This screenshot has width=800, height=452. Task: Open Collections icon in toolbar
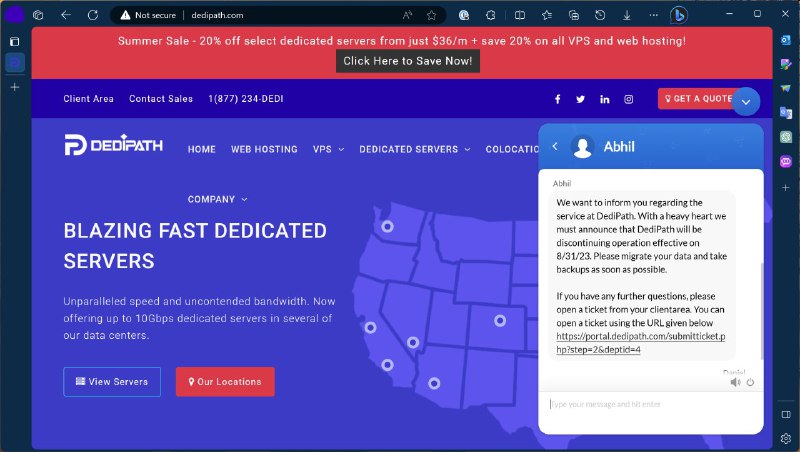[x=573, y=15]
